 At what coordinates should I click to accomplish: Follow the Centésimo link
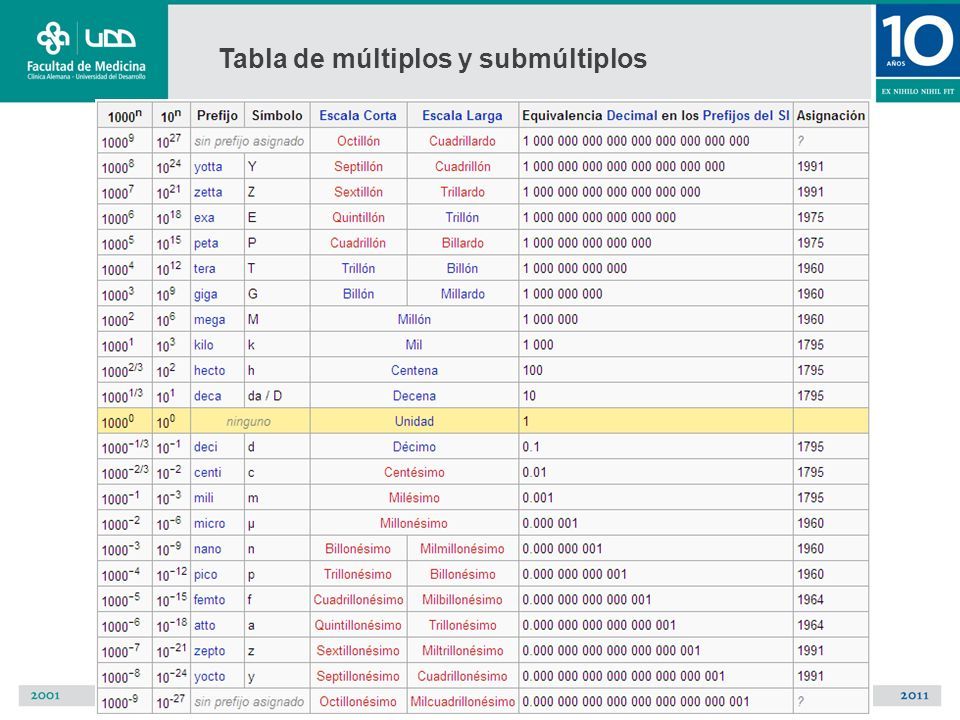click(414, 473)
